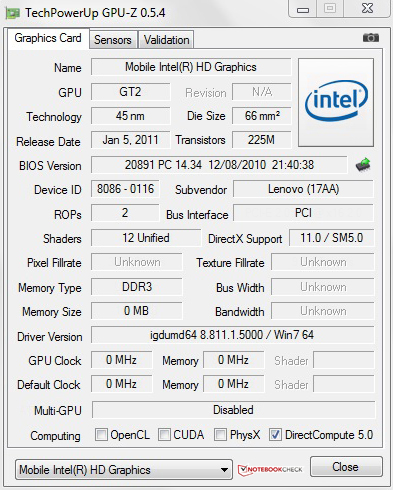Toggle the PhysX checkbox
393x490 pixels.
click(x=220, y=435)
